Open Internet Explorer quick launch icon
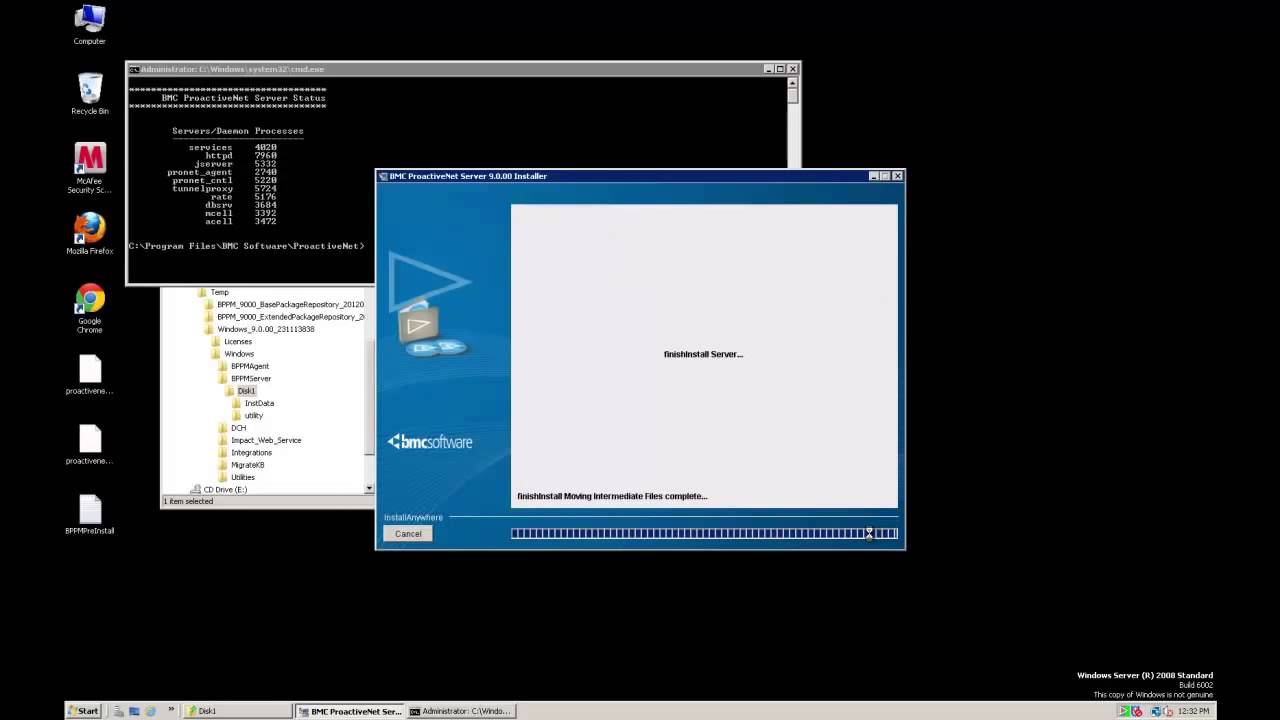This screenshot has height=720, width=1280. 150,711
